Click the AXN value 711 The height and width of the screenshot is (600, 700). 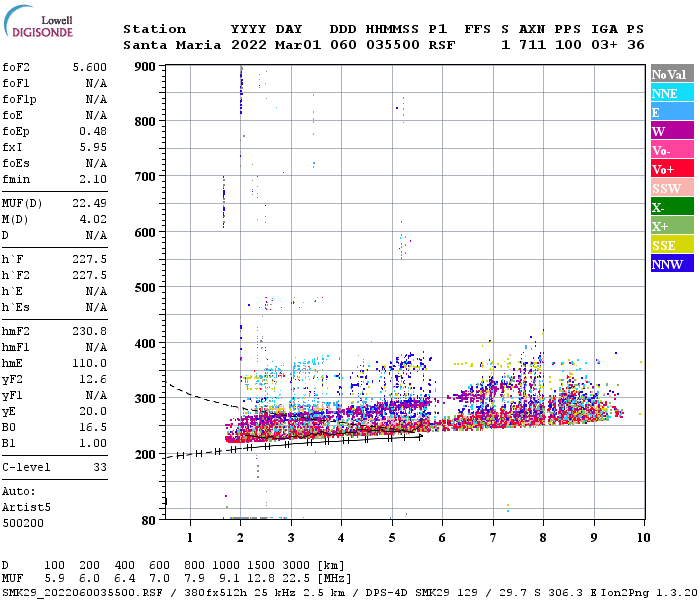(x=532, y=45)
